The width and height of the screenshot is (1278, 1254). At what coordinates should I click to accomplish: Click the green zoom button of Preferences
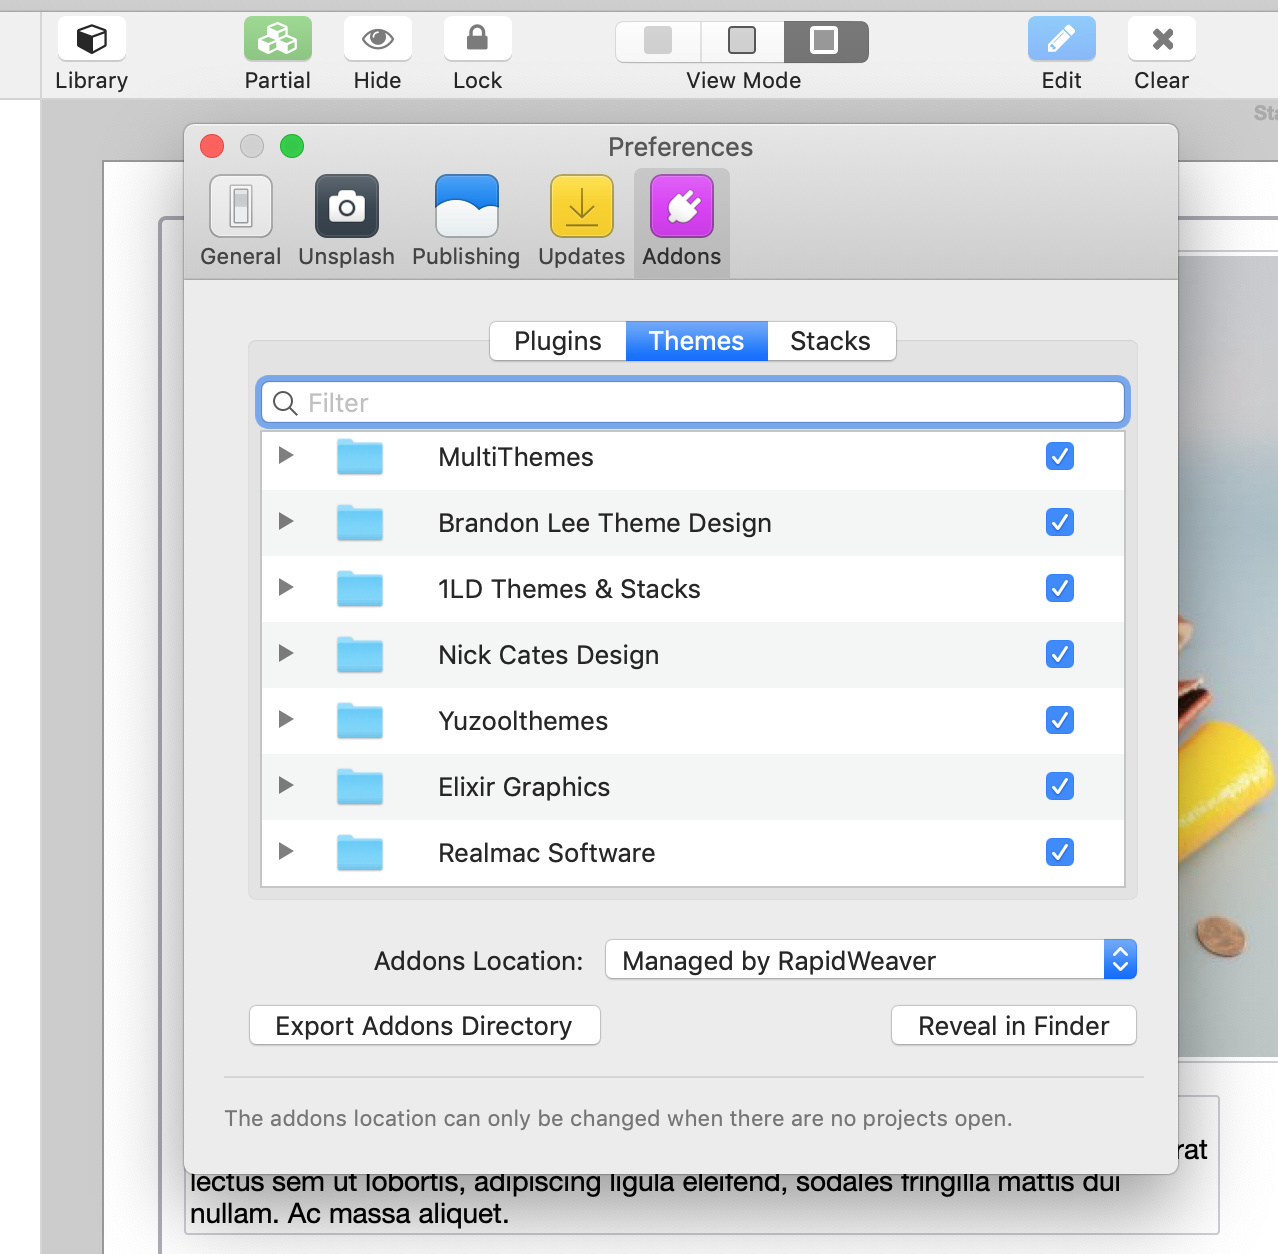[x=292, y=146]
